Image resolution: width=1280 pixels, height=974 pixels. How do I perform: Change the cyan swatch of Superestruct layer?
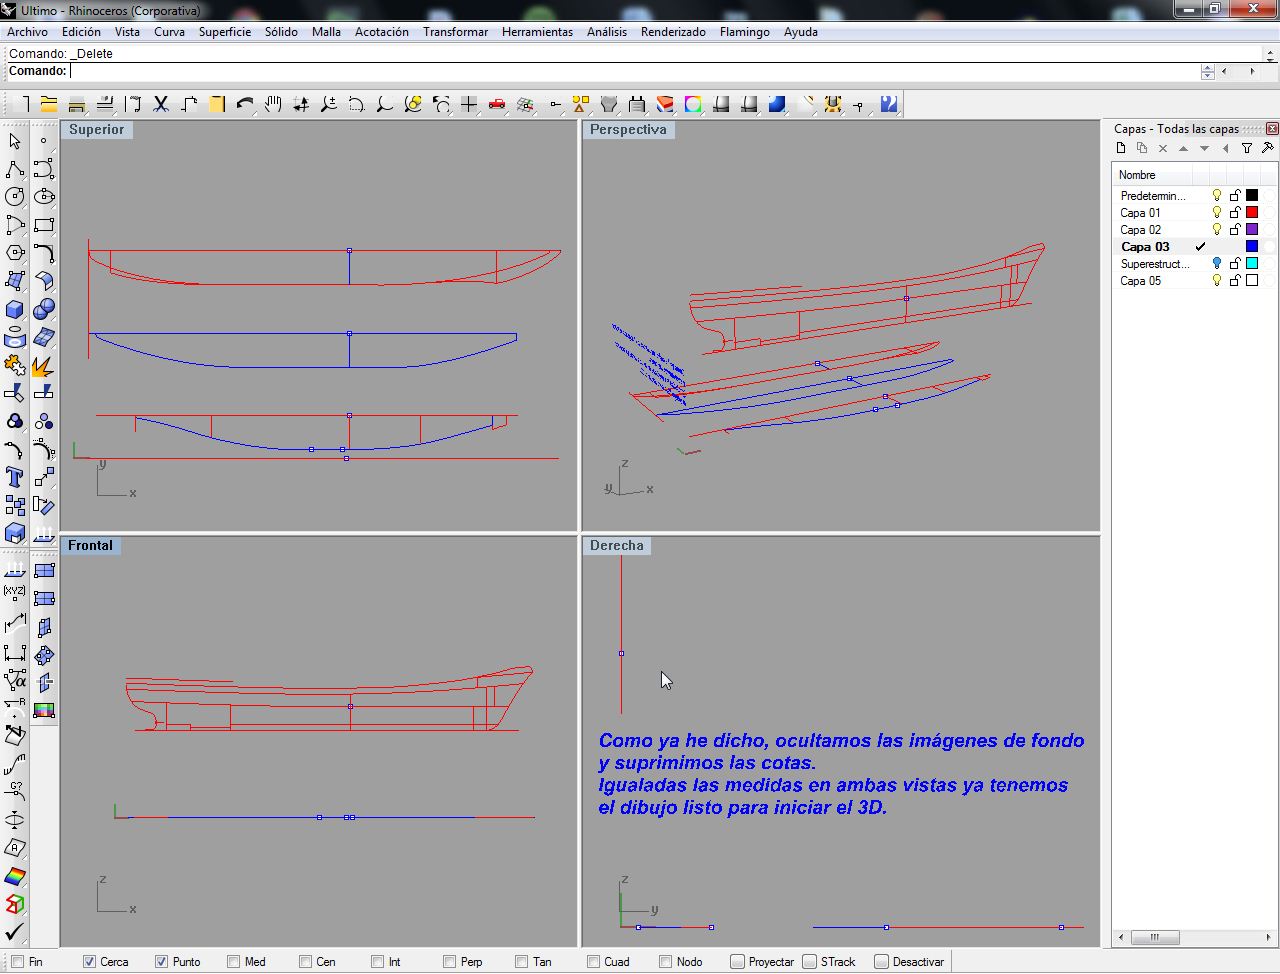[1252, 264]
